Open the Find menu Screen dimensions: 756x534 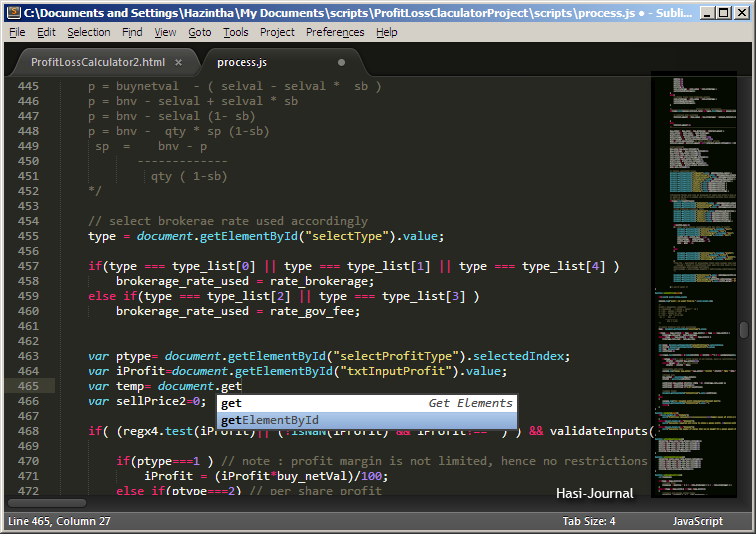coord(132,32)
